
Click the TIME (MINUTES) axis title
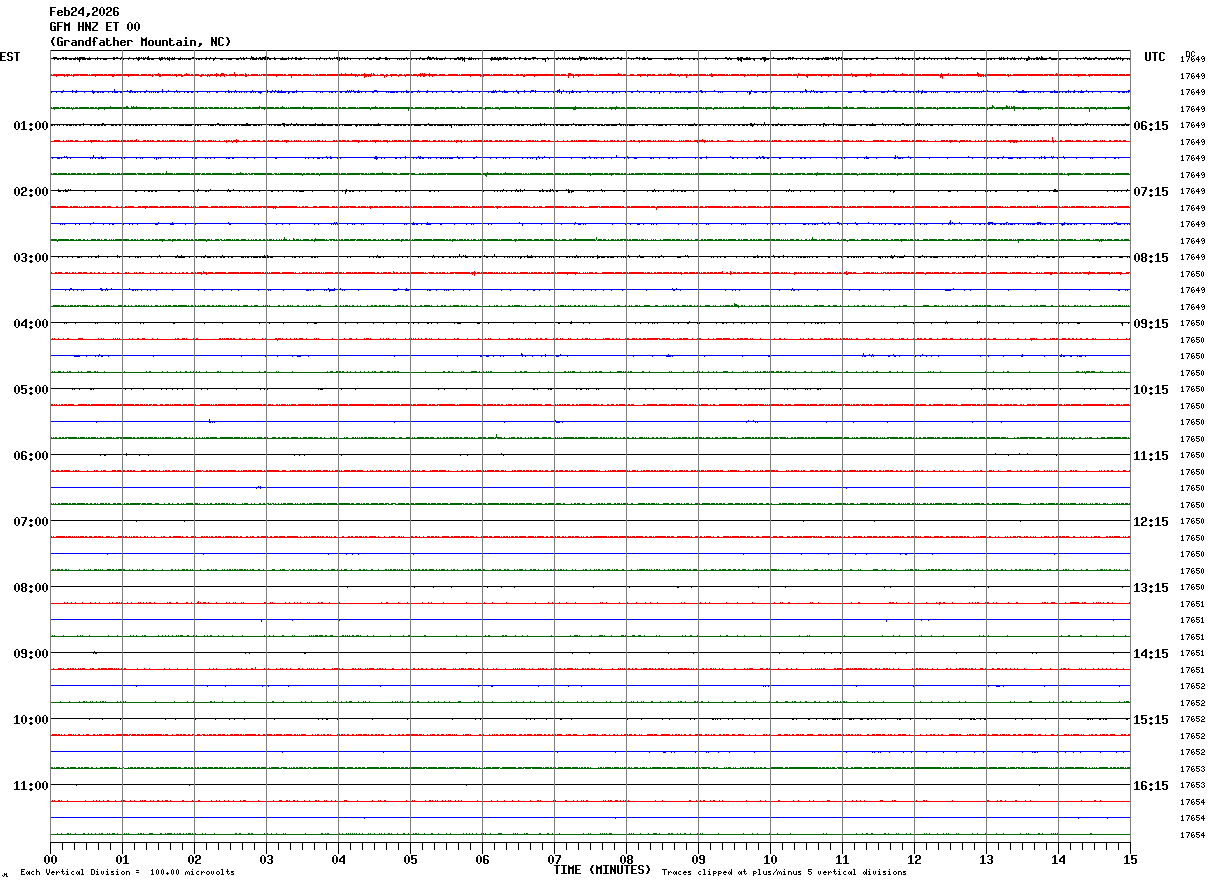(602, 870)
